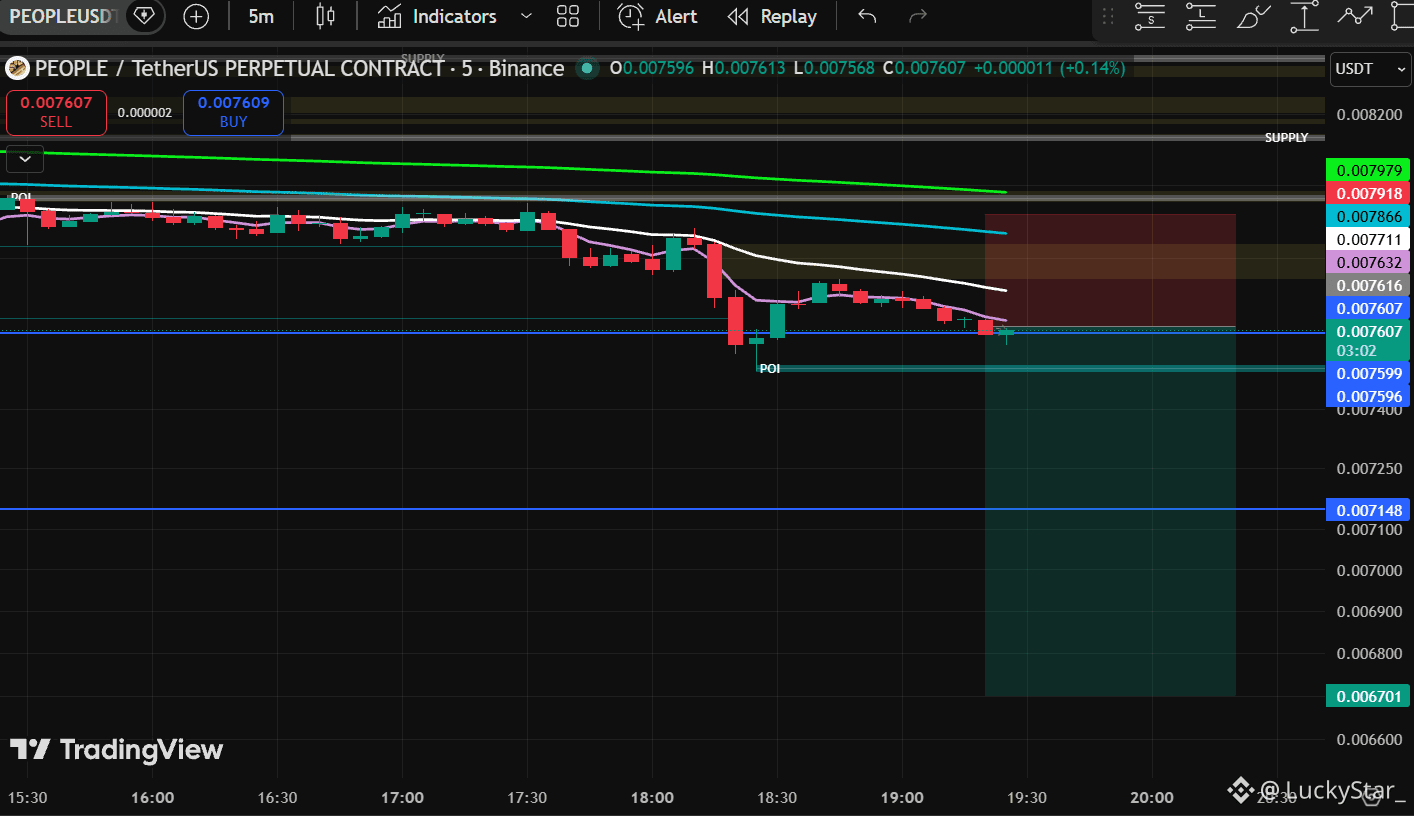
Task: Select the Long Position drawing tool
Action: [x=1201, y=16]
